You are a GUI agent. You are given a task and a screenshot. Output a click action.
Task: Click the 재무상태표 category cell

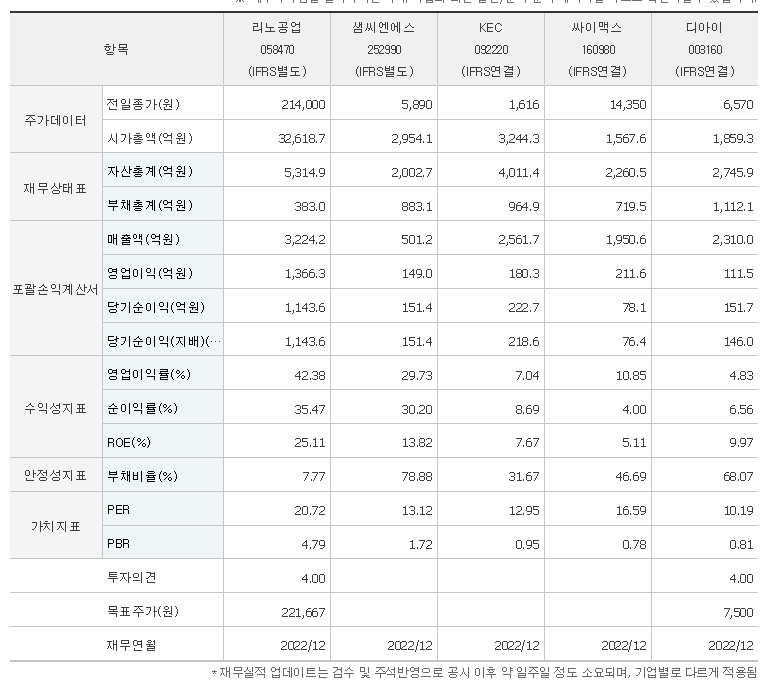tap(55, 188)
